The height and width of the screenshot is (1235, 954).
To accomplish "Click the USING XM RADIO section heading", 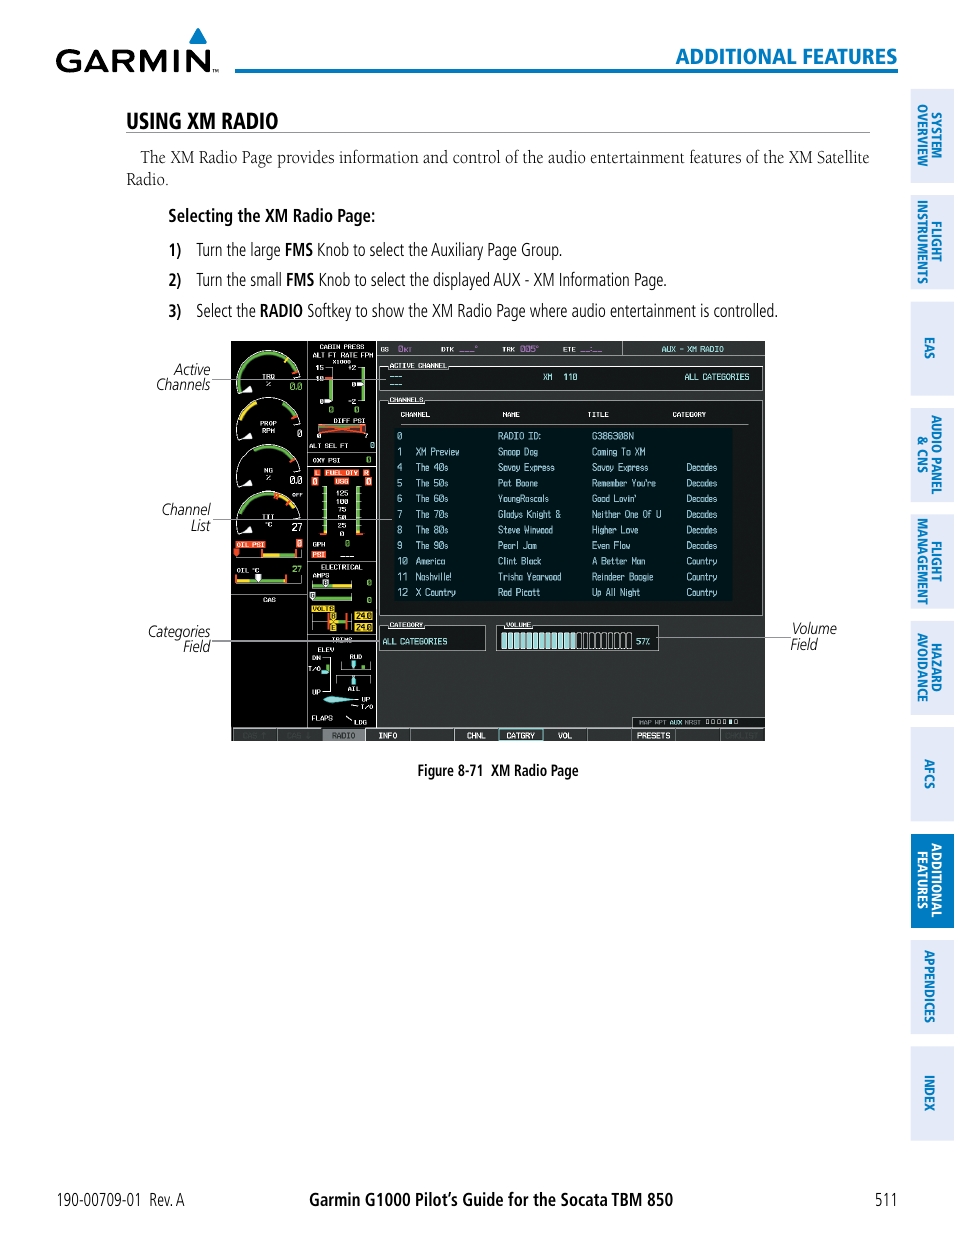I will 202,121.
